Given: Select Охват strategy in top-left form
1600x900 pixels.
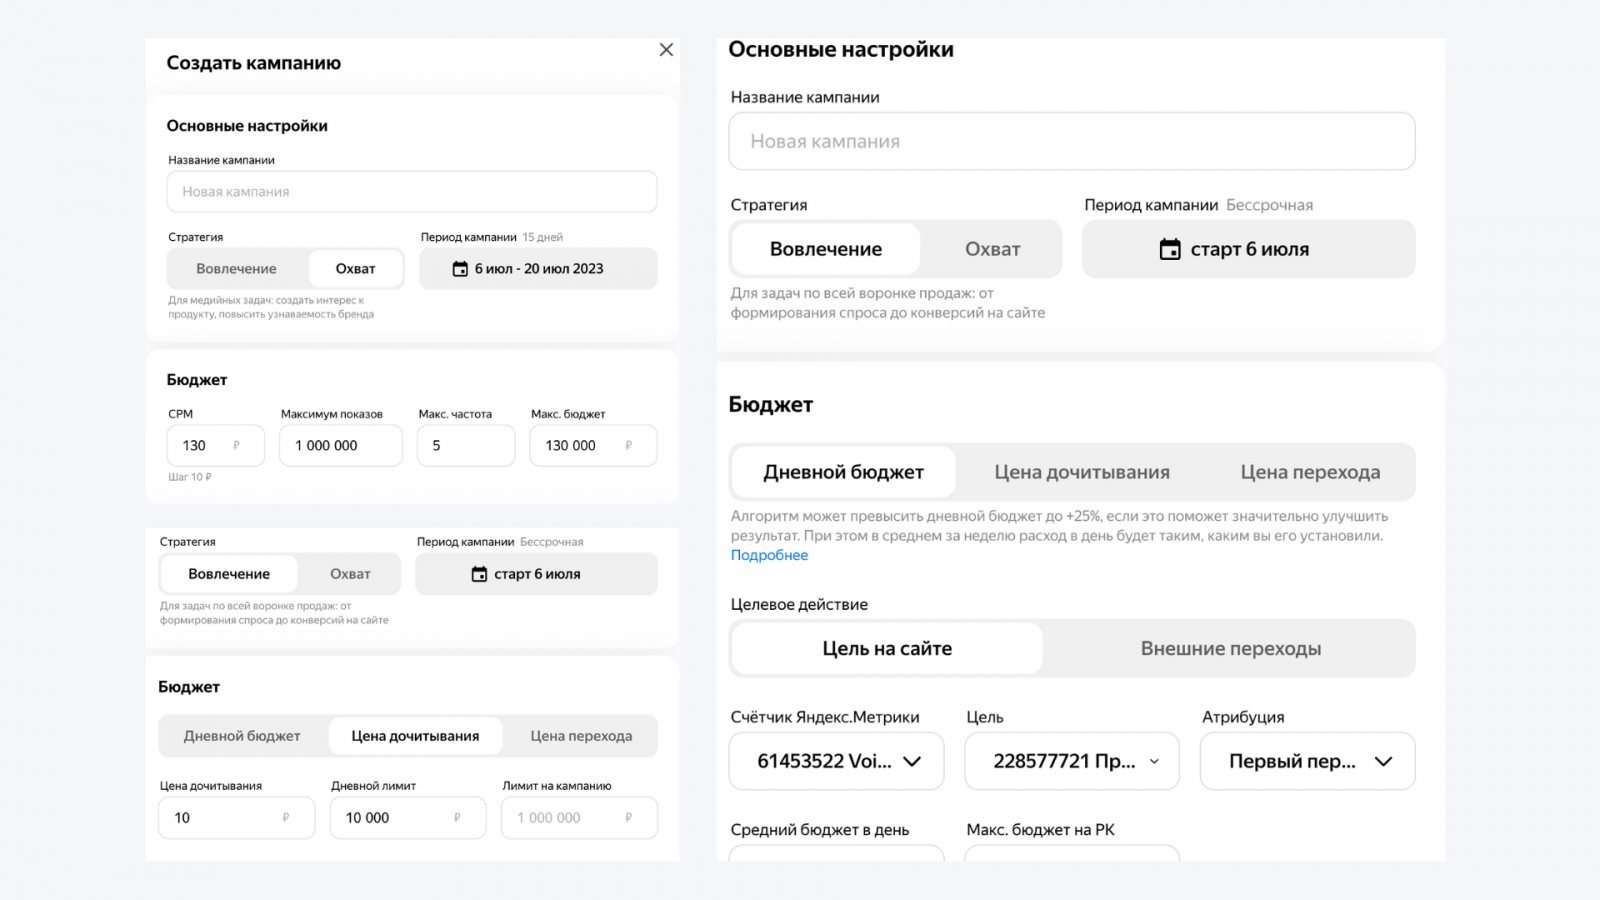Looking at the screenshot, I should click(x=355, y=269).
